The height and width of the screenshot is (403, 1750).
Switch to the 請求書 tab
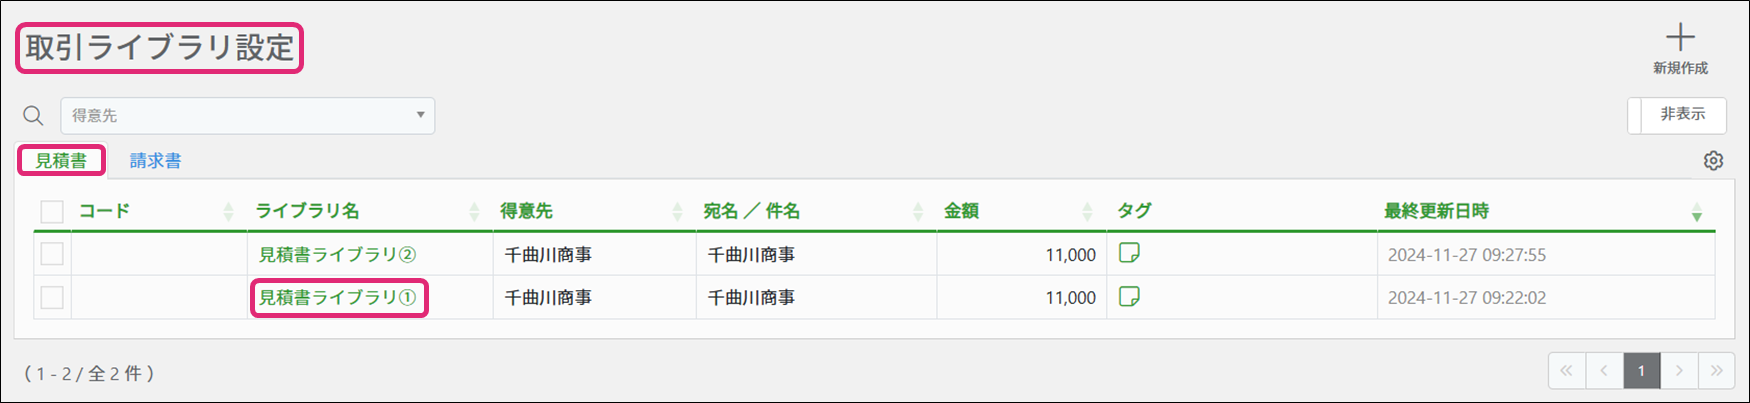pos(155,161)
